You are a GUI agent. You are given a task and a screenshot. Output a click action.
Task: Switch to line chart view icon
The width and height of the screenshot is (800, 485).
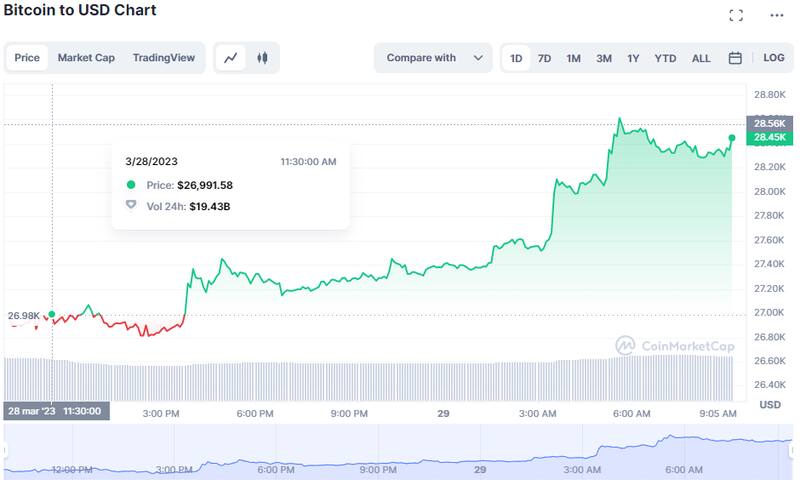pos(231,58)
